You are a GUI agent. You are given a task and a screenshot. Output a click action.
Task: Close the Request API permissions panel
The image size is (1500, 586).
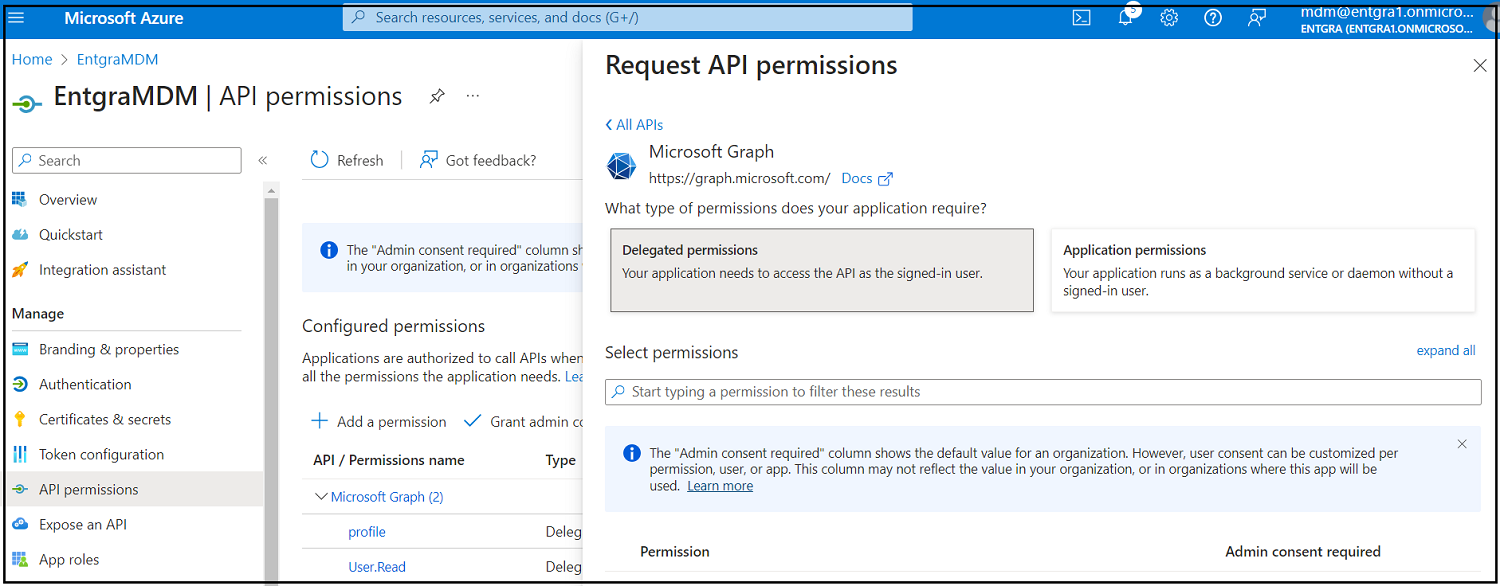(x=1480, y=66)
